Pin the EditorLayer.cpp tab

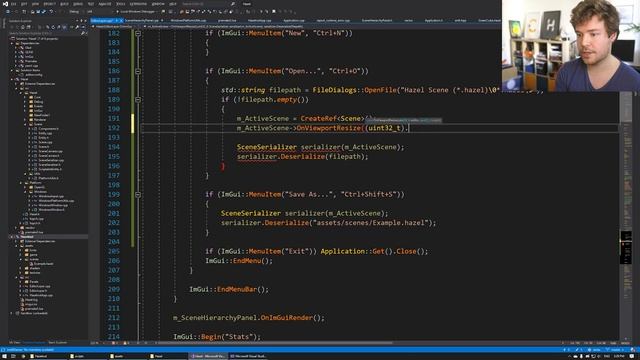(117, 20)
